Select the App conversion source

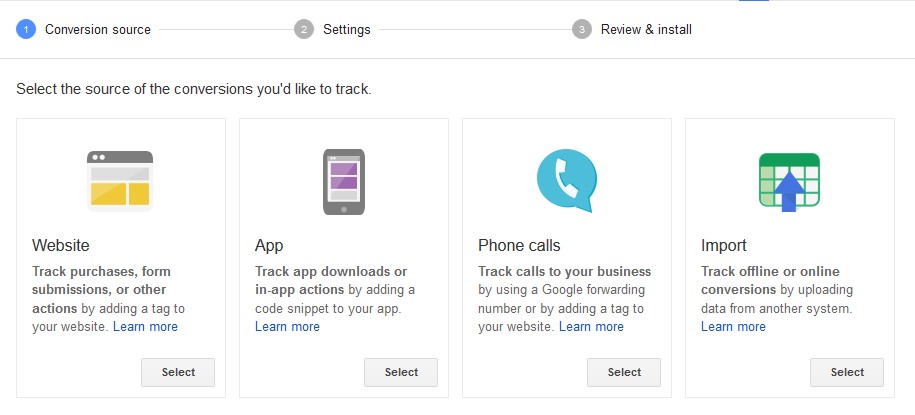click(x=401, y=372)
